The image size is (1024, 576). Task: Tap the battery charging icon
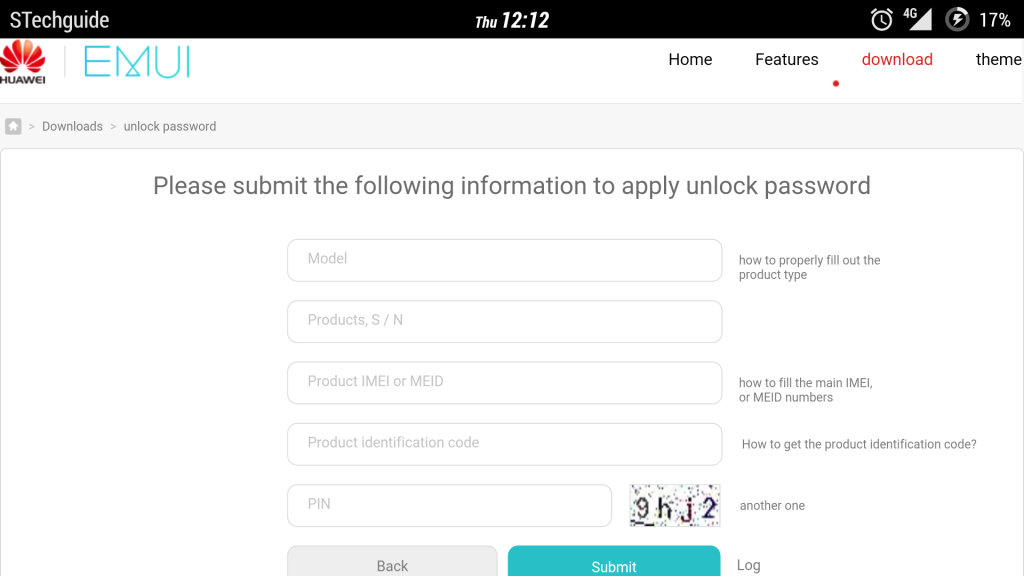coord(957,19)
